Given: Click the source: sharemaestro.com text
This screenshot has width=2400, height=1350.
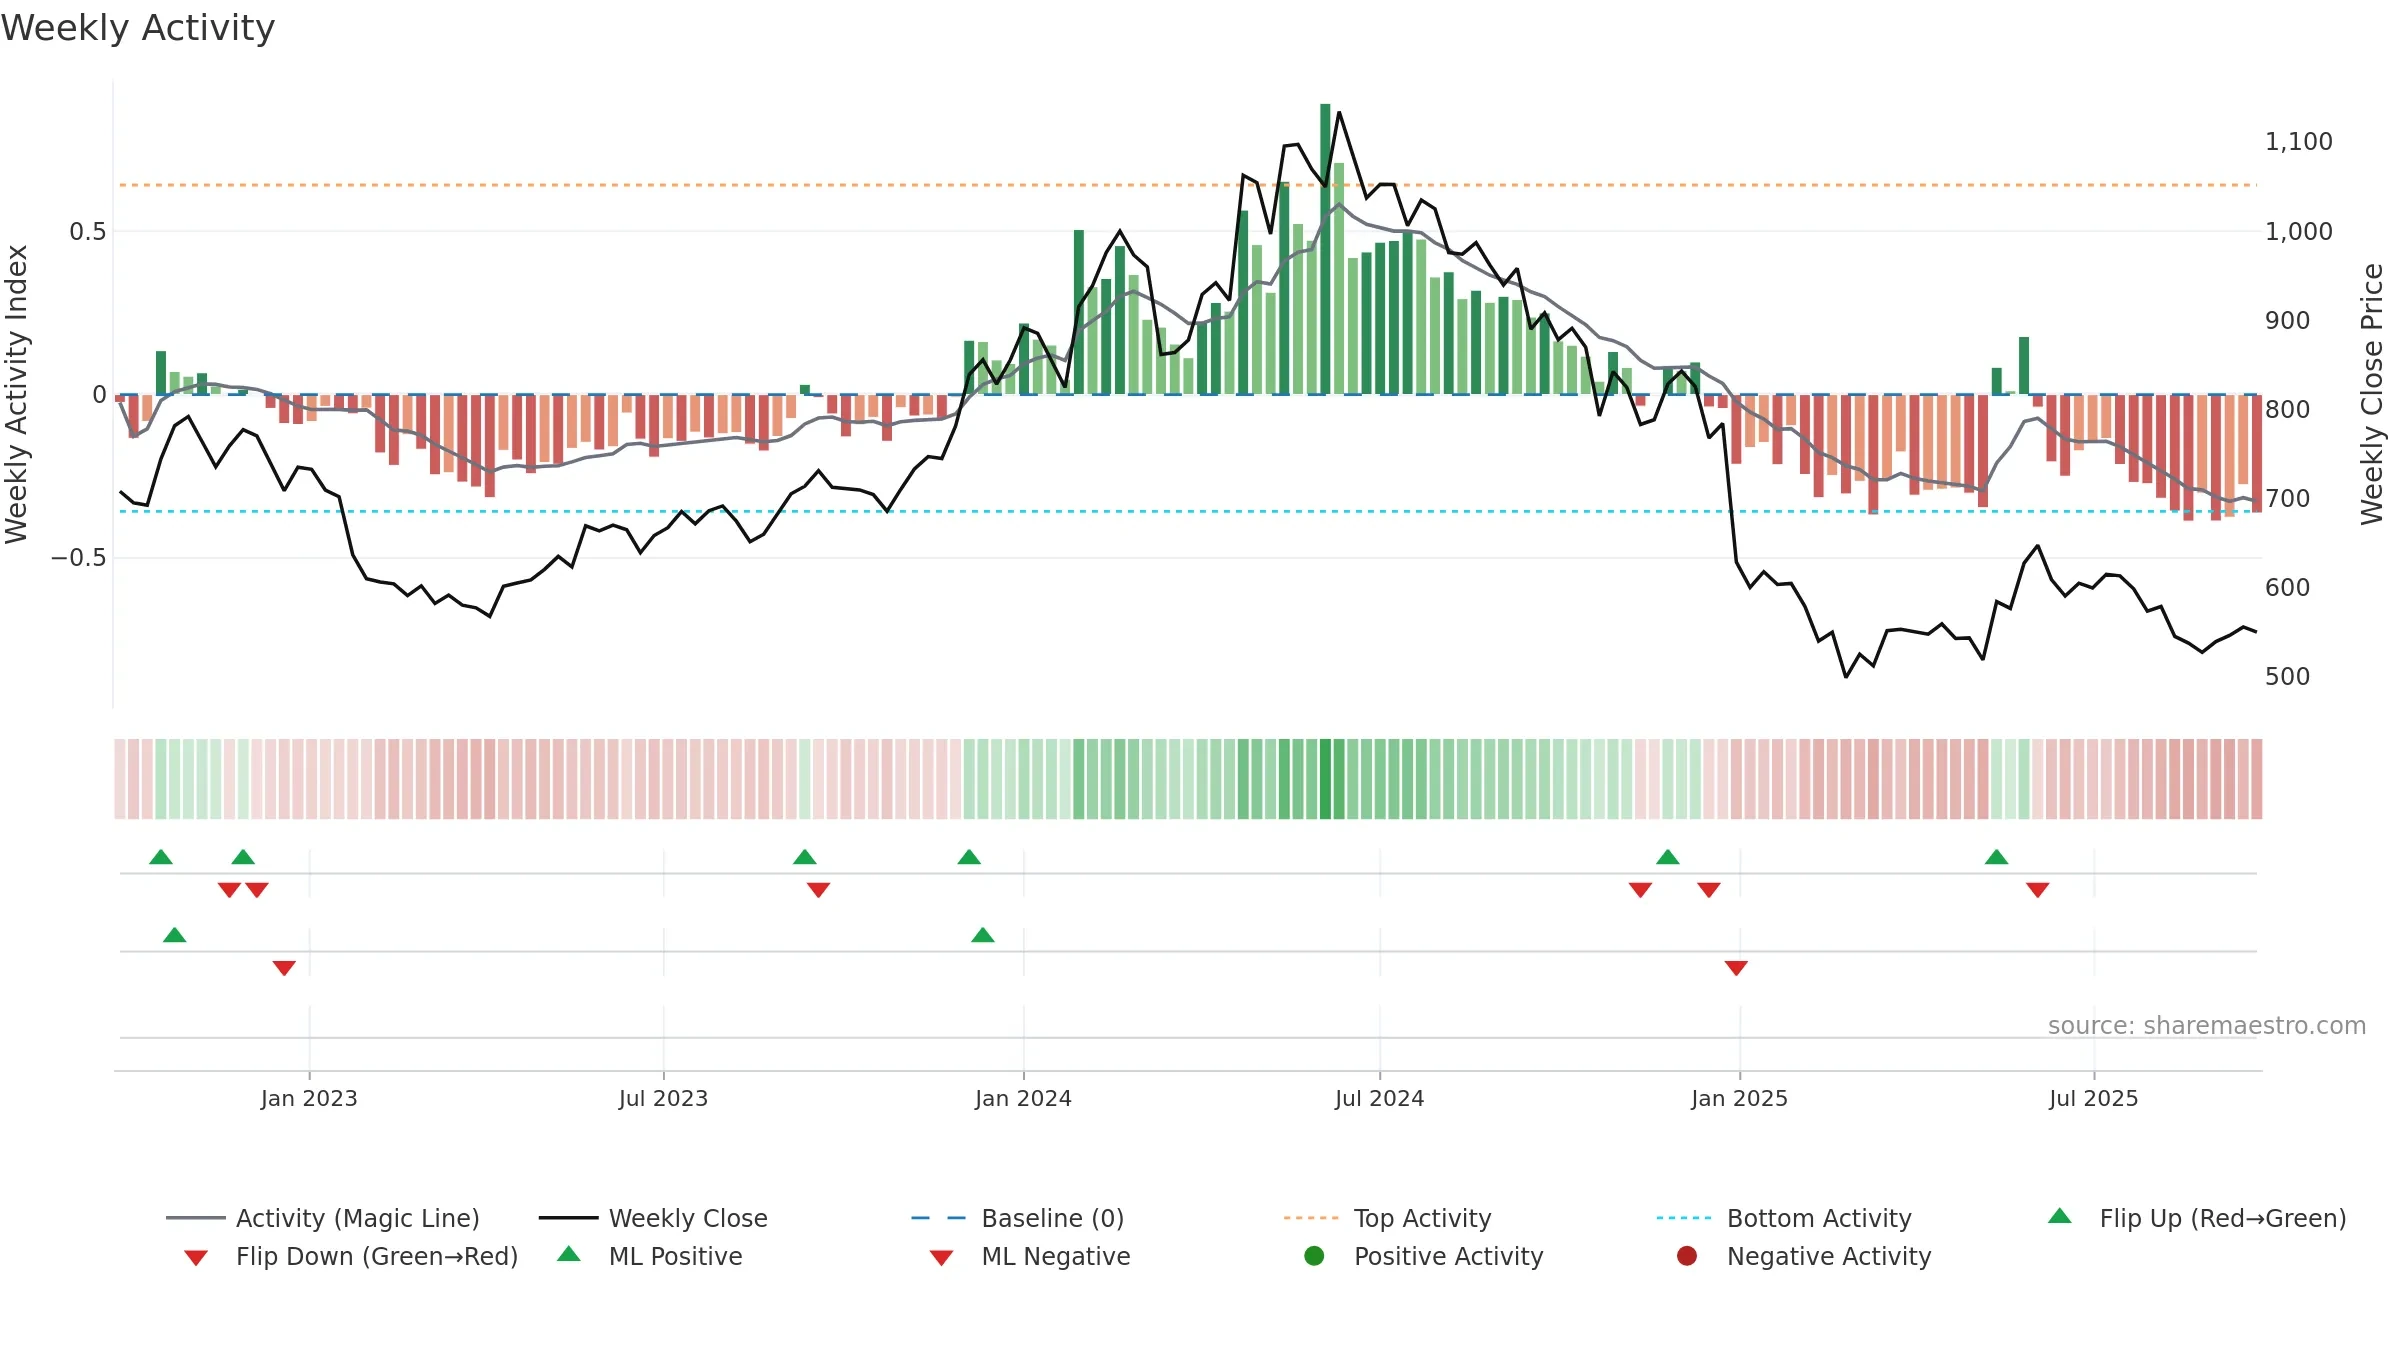Looking at the screenshot, I should [2207, 1026].
